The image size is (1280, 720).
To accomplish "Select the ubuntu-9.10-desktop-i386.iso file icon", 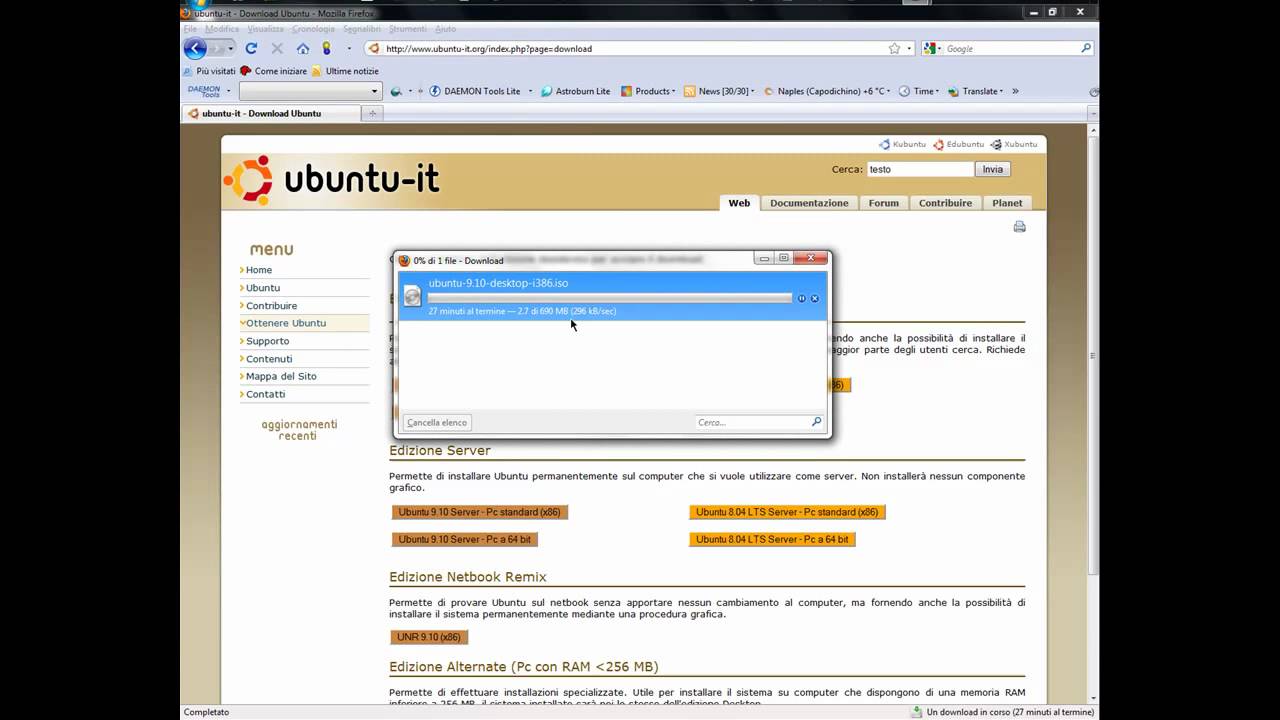I will point(412,295).
